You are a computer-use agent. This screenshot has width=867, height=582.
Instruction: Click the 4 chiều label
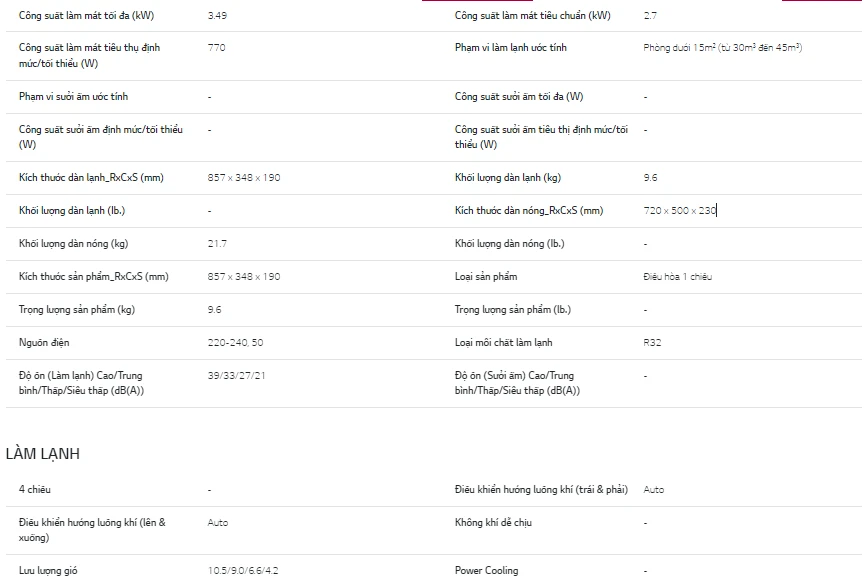(34, 490)
